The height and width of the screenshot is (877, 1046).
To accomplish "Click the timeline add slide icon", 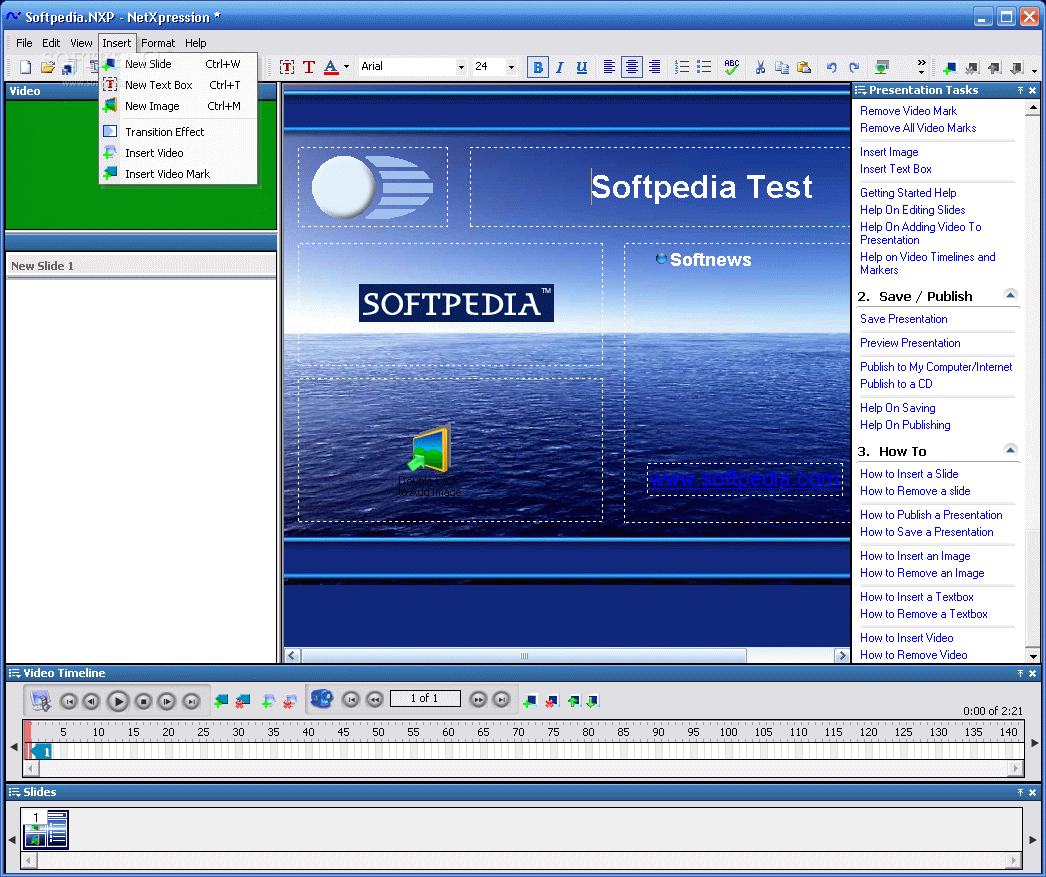I will [530, 701].
